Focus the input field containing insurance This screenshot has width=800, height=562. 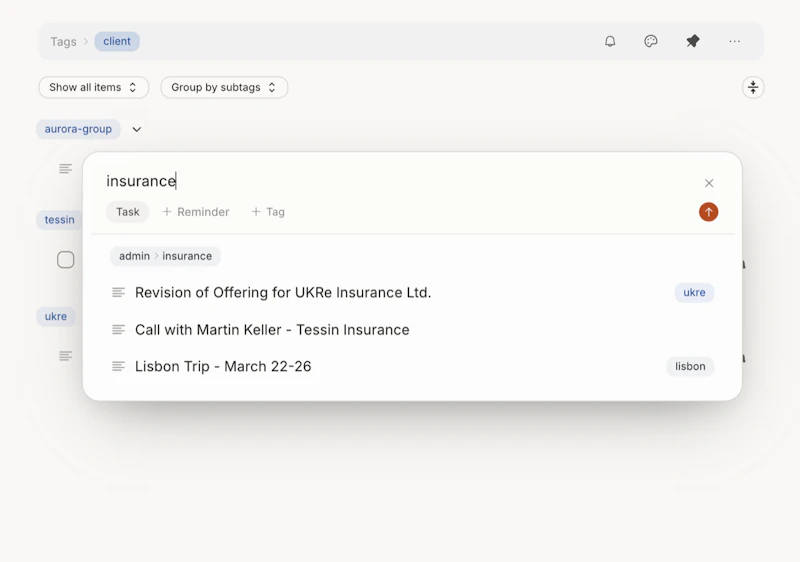[398, 181]
